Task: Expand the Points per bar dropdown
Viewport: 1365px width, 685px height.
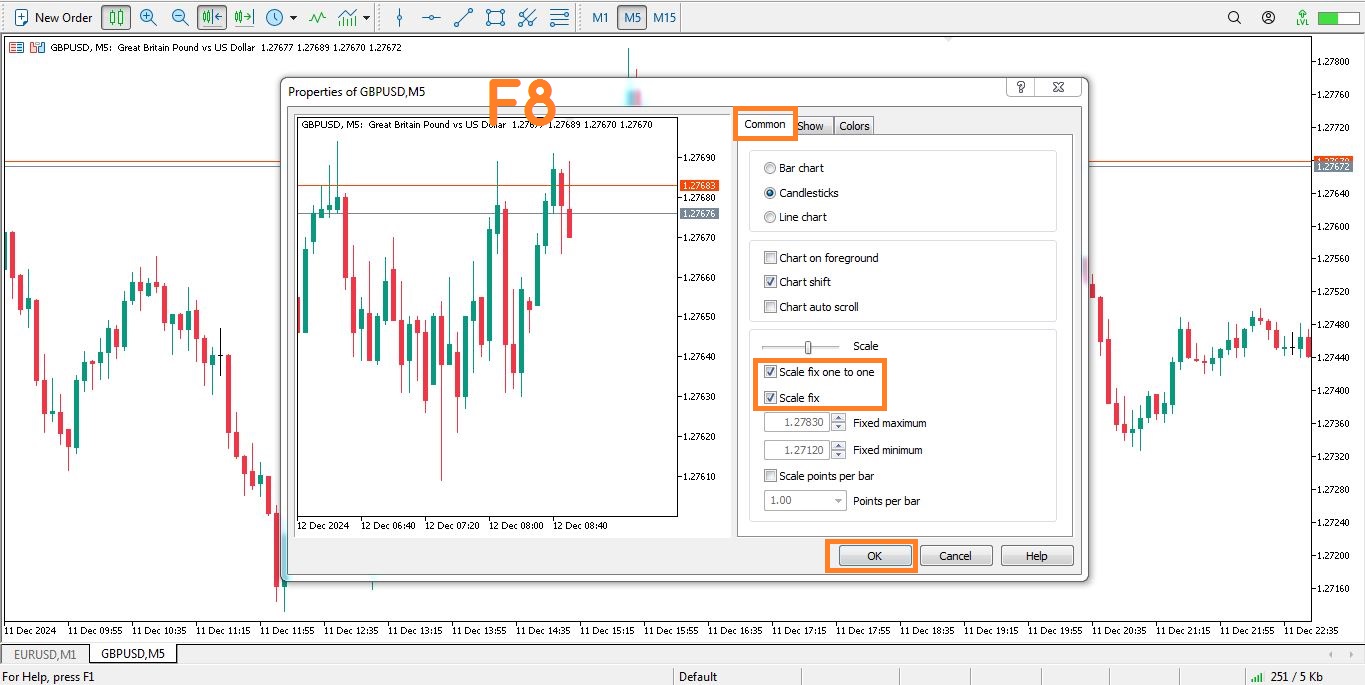Action: [x=838, y=501]
